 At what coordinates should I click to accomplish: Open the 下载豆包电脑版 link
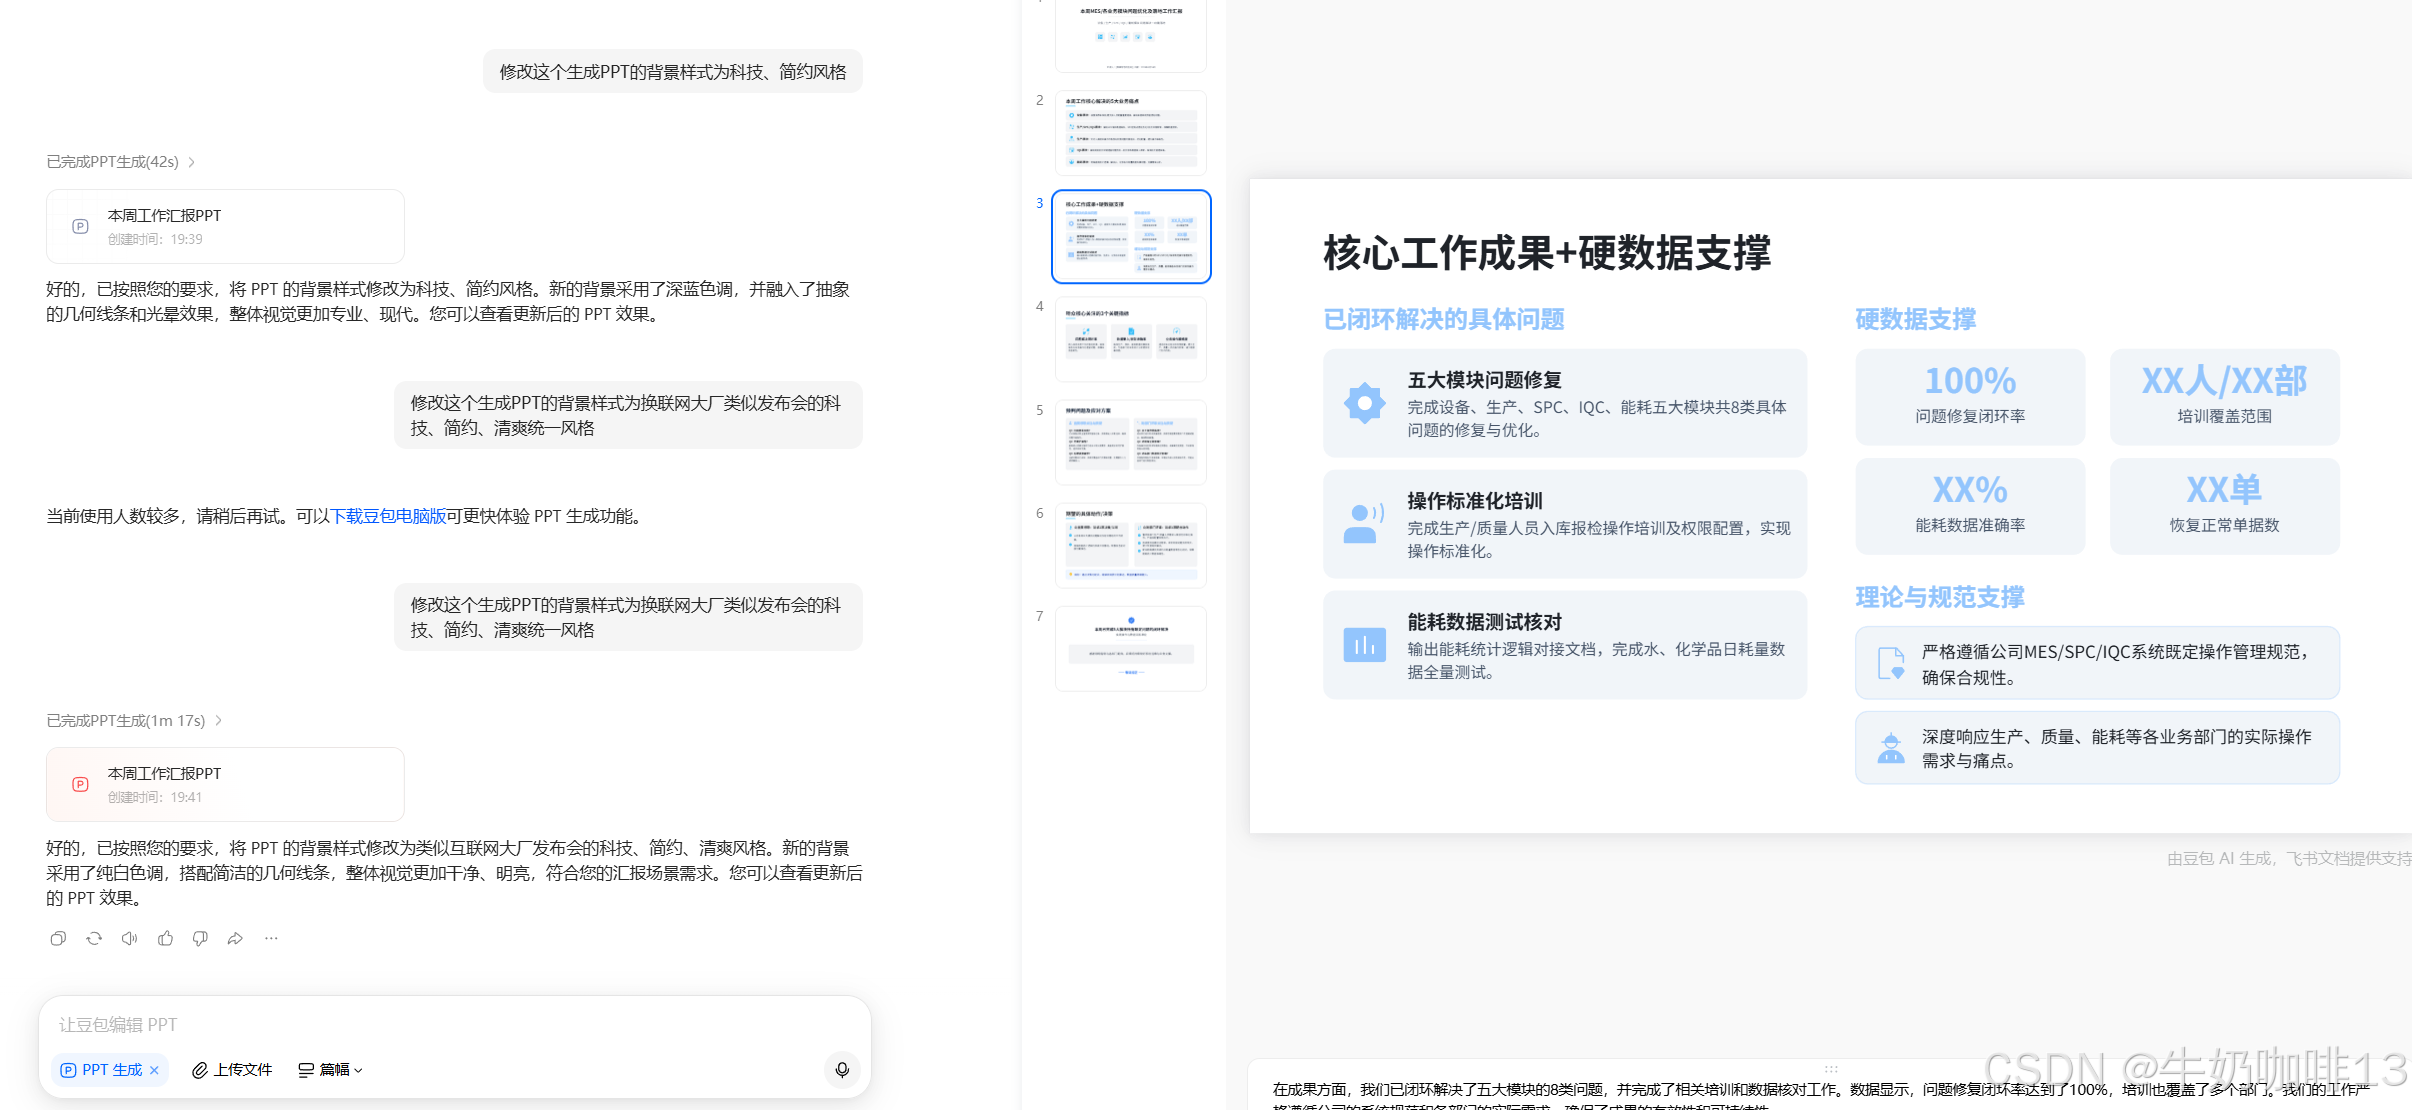(388, 516)
